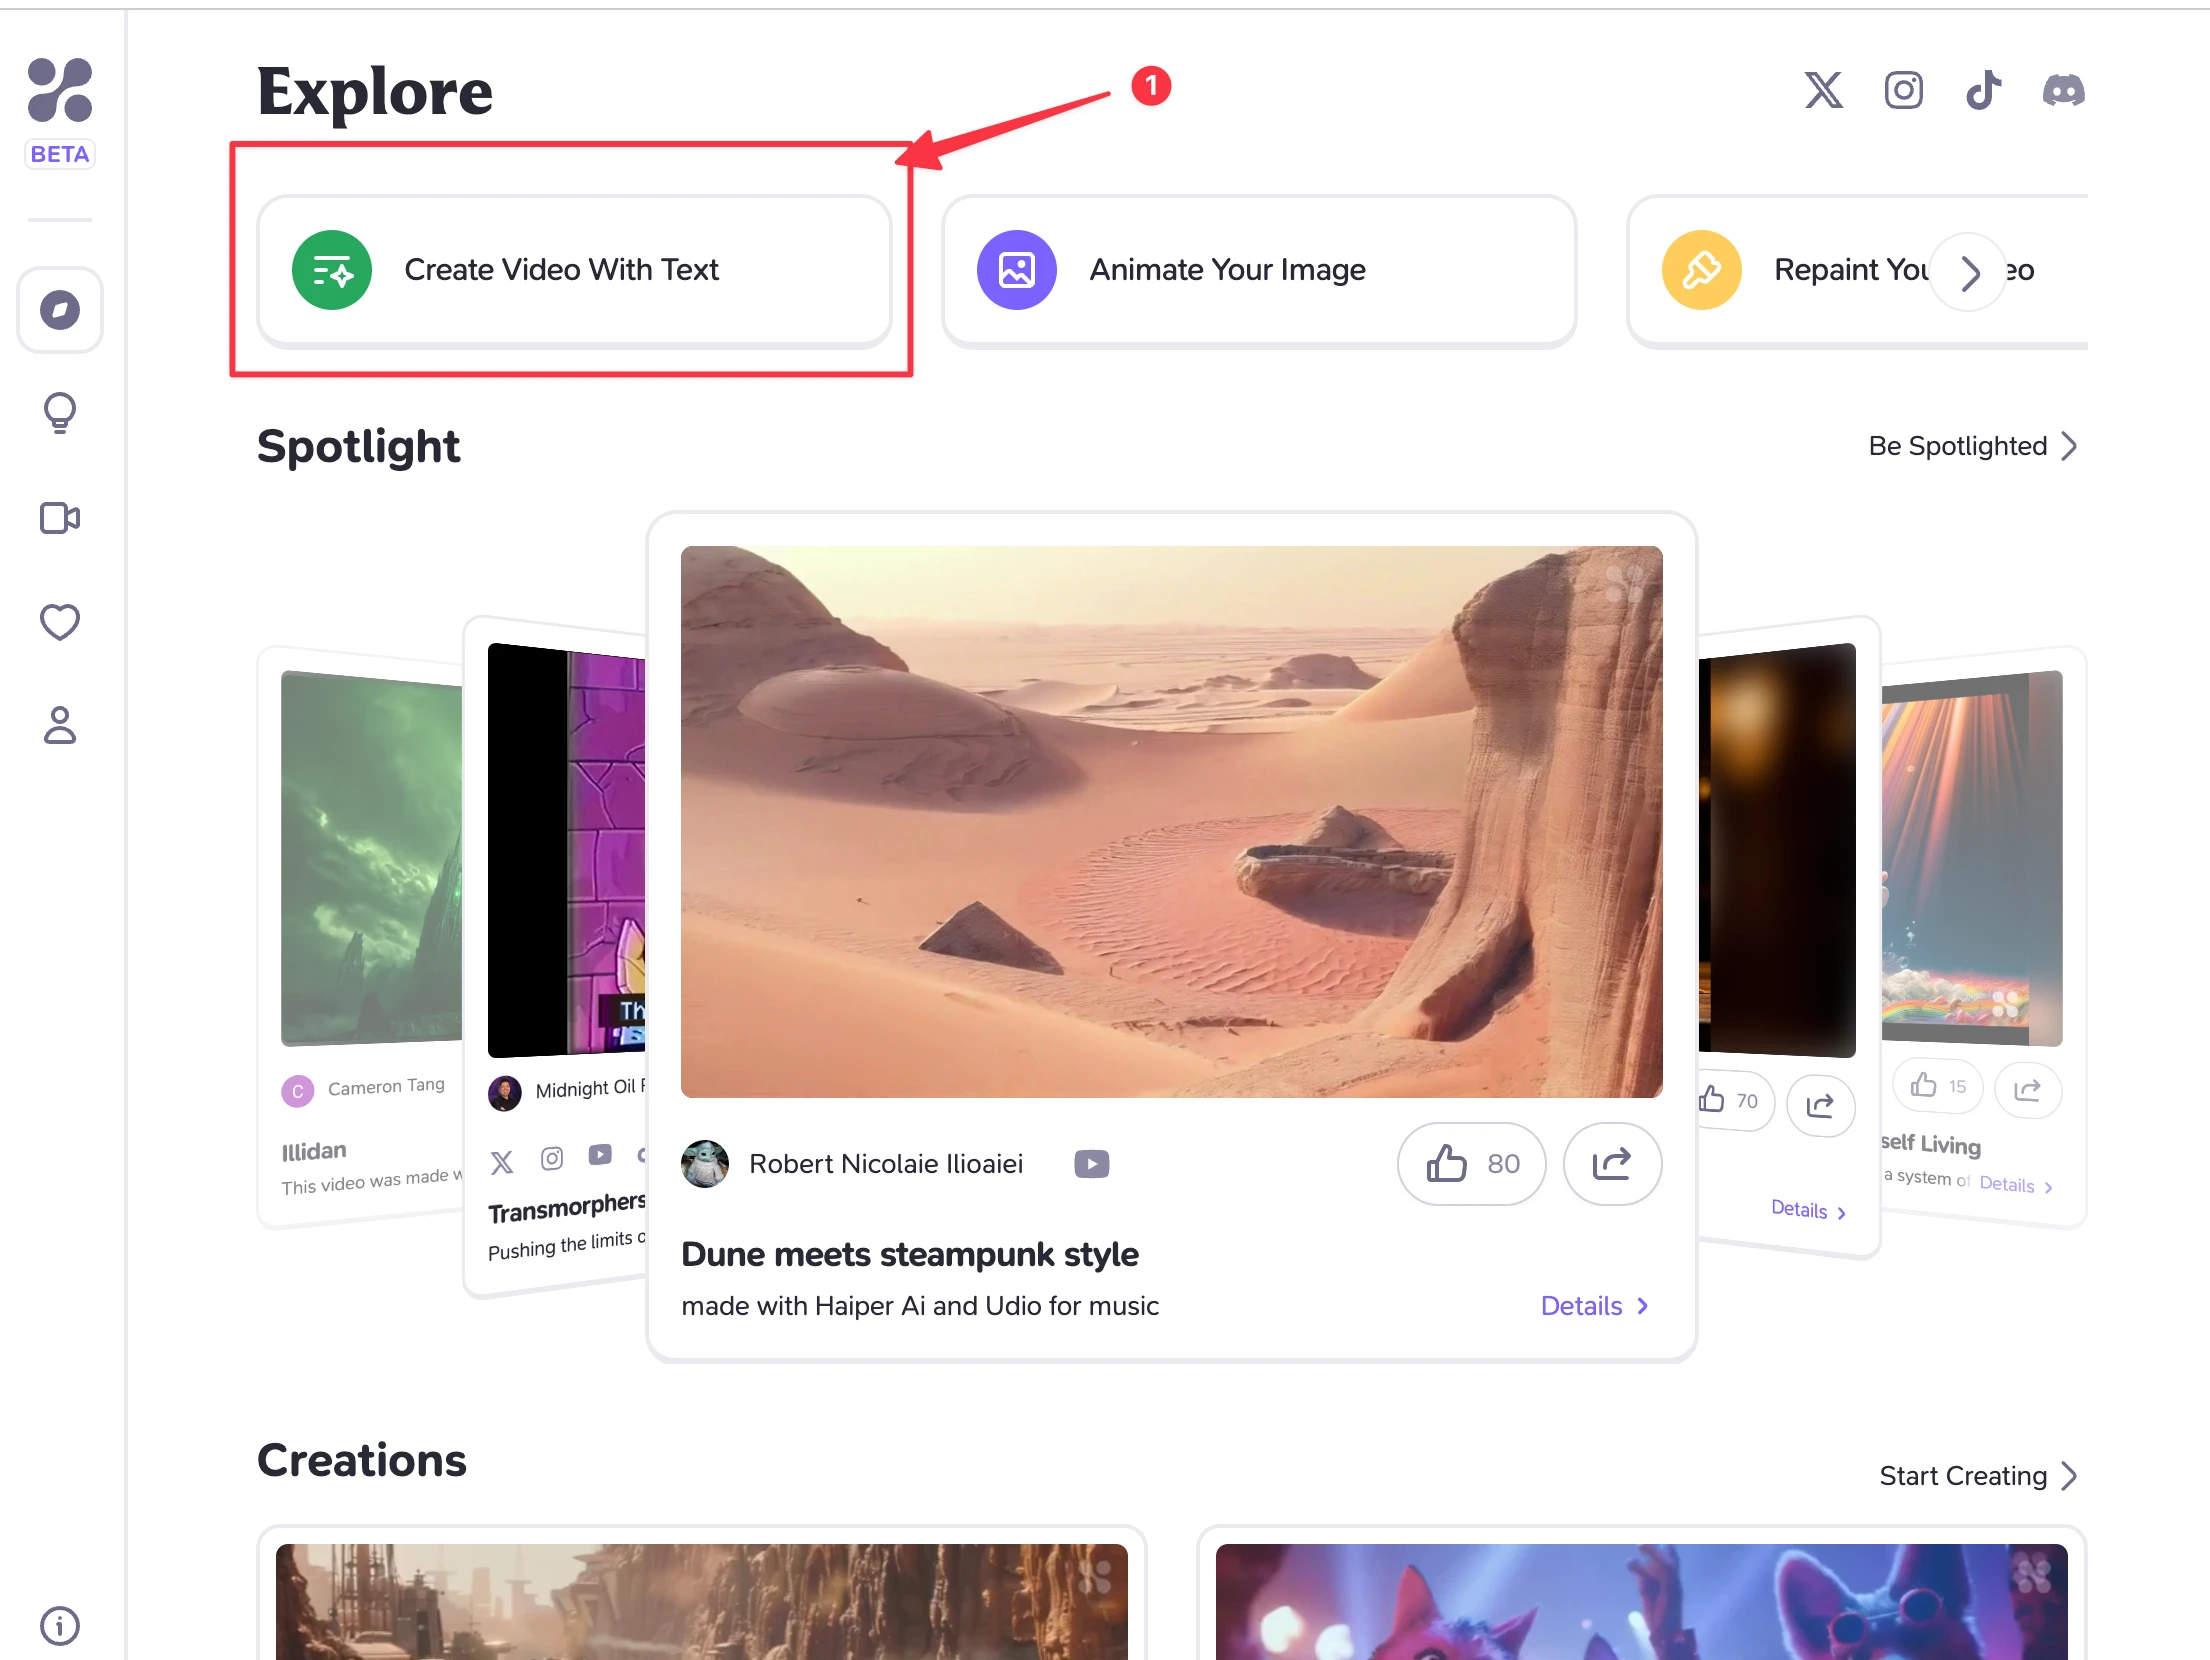Open Details on the Self Living card
Screen dimensions: 2210x1660
click(2016, 1185)
